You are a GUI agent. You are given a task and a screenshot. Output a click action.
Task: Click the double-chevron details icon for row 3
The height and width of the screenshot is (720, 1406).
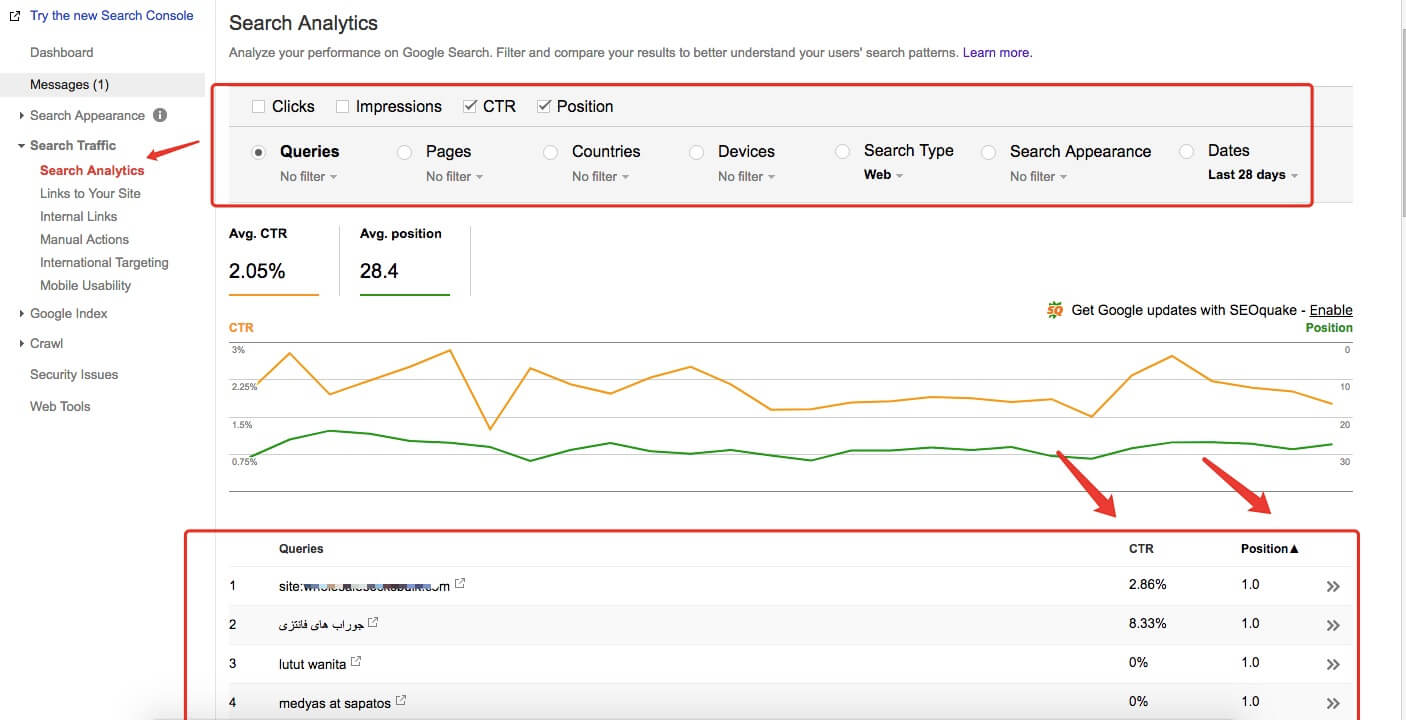1332,665
